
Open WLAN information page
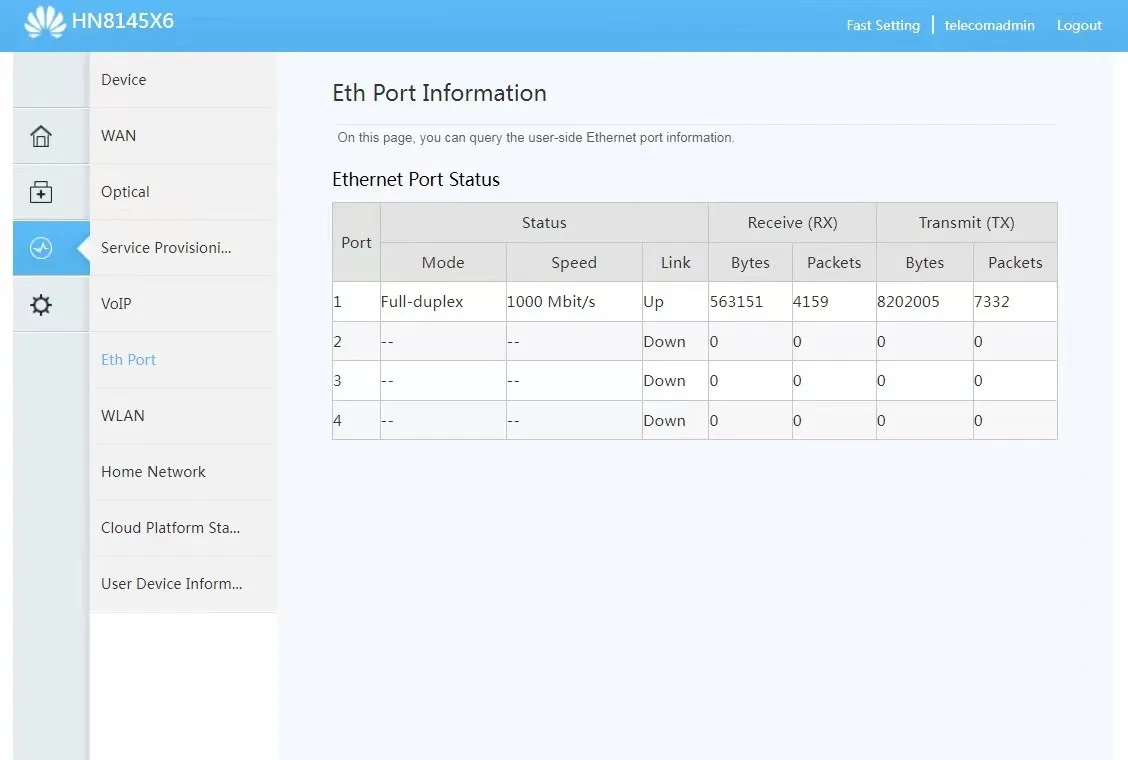(123, 416)
